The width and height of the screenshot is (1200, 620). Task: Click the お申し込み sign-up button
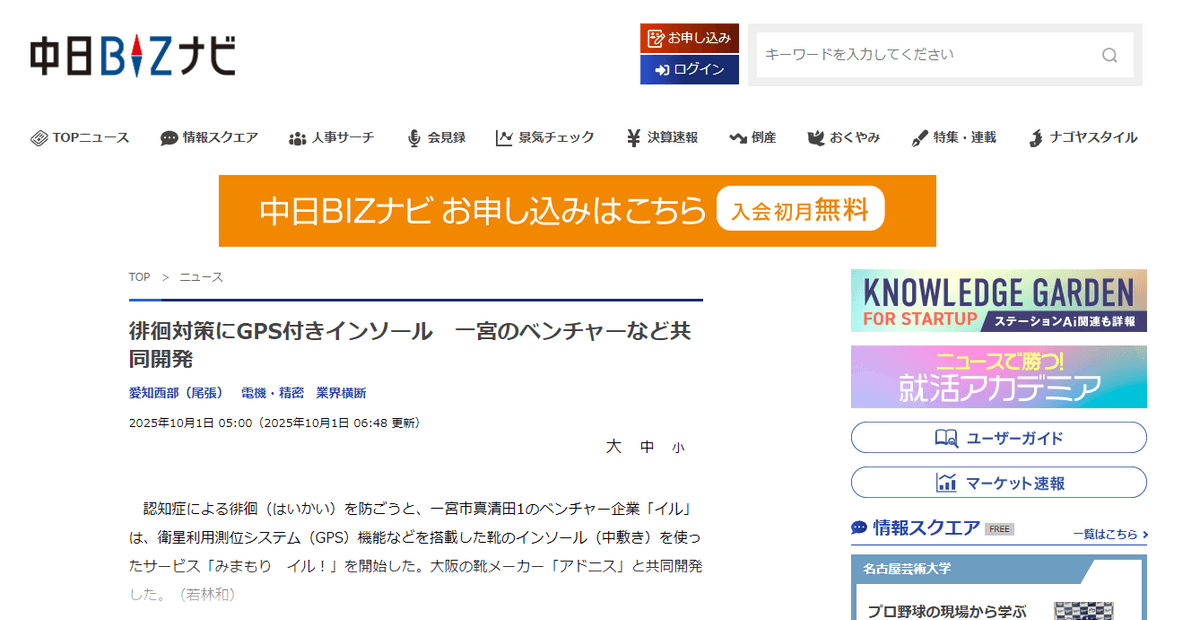(x=690, y=38)
